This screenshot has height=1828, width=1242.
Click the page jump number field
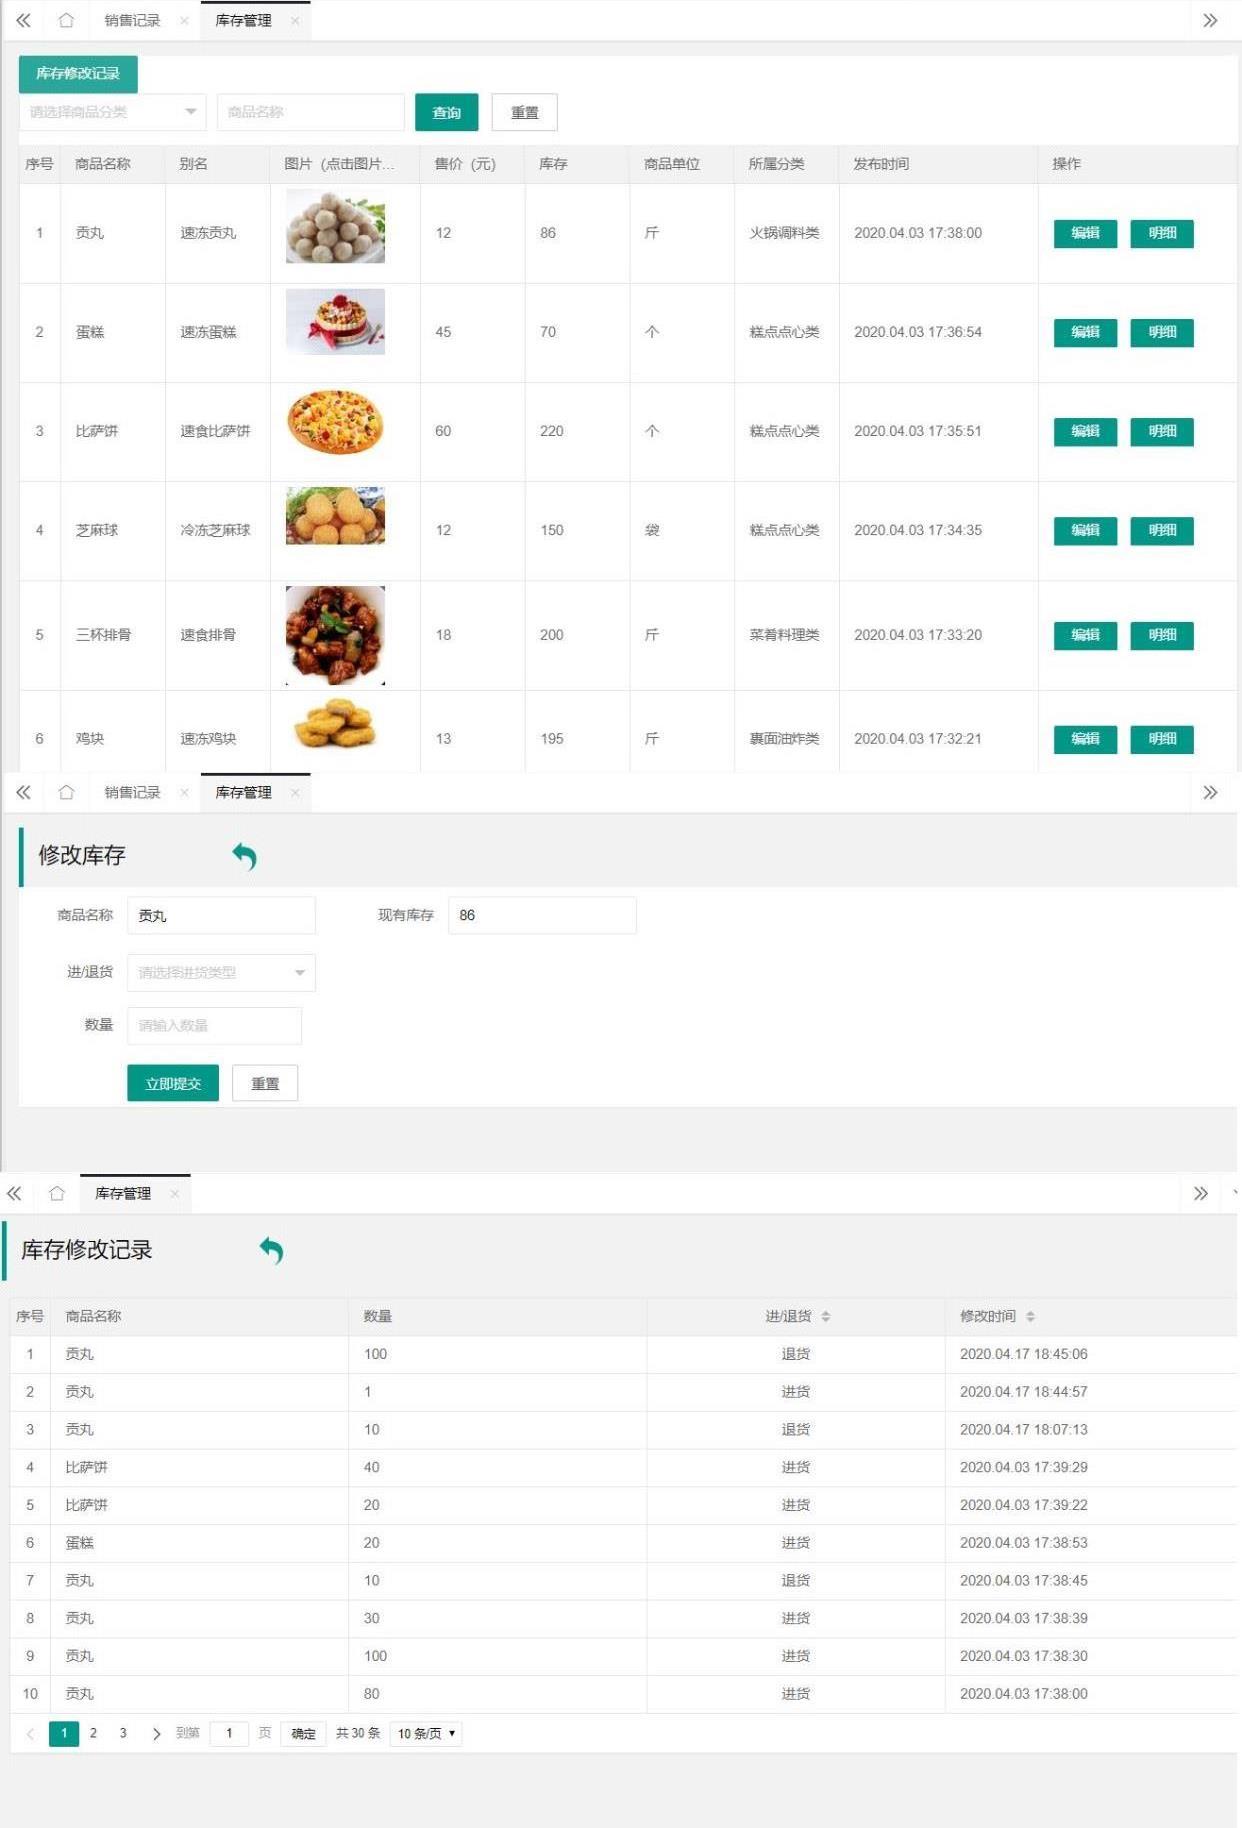tap(229, 1733)
